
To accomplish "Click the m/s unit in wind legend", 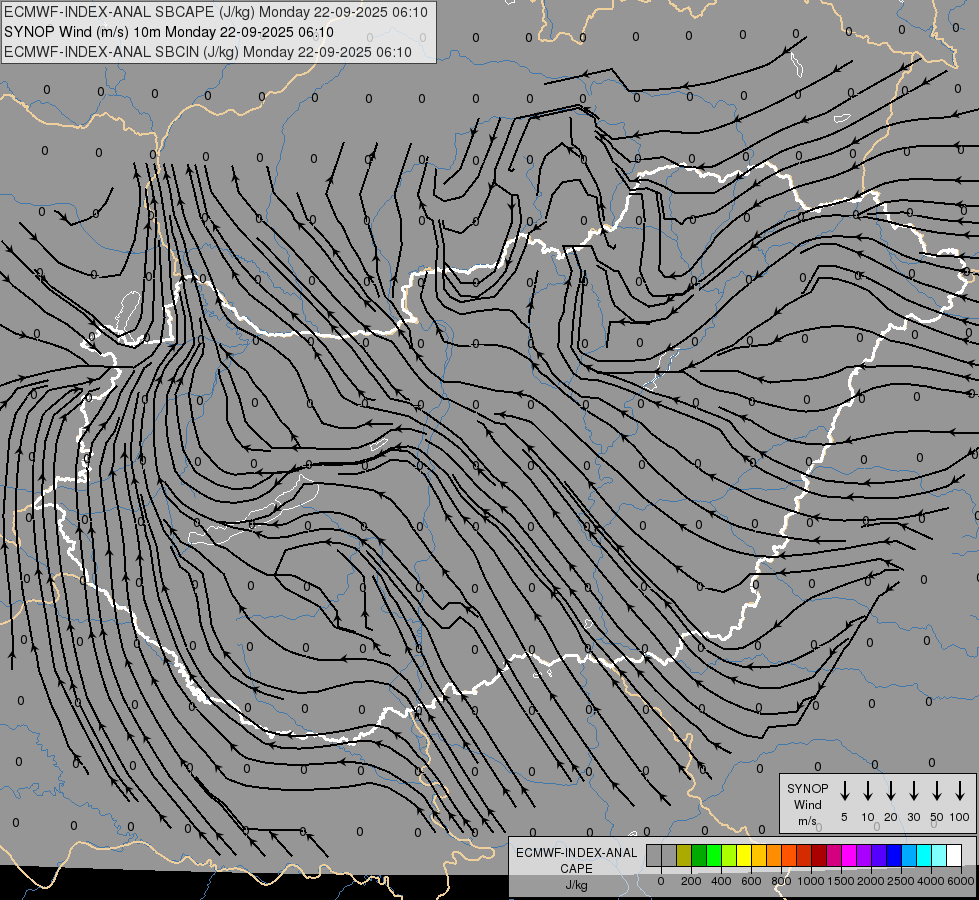I will pos(807,821).
